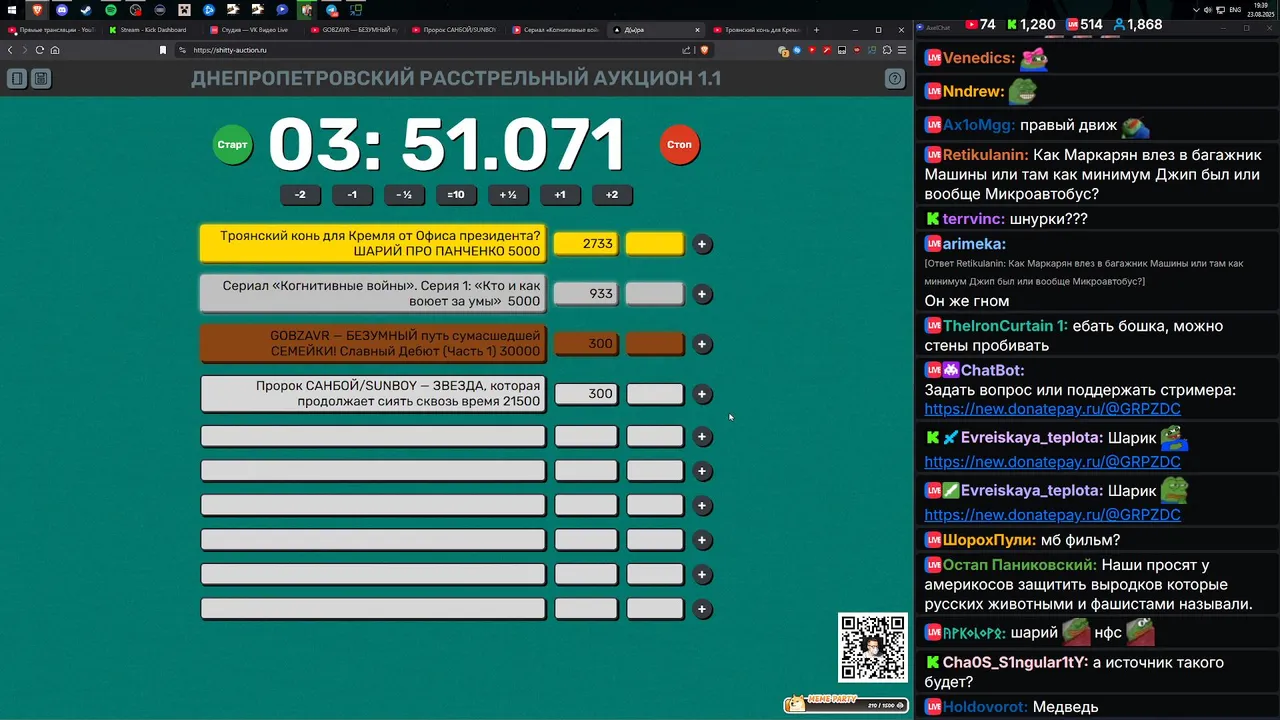The height and width of the screenshot is (720, 1280).
Task: Switch to the GOBZAVR — БЕЗУМНЫЙ YouTube tab
Action: tap(355, 30)
